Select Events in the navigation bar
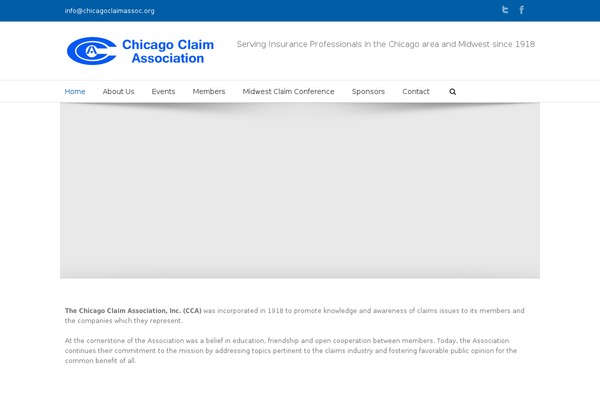The height and width of the screenshot is (400, 600). tap(163, 92)
